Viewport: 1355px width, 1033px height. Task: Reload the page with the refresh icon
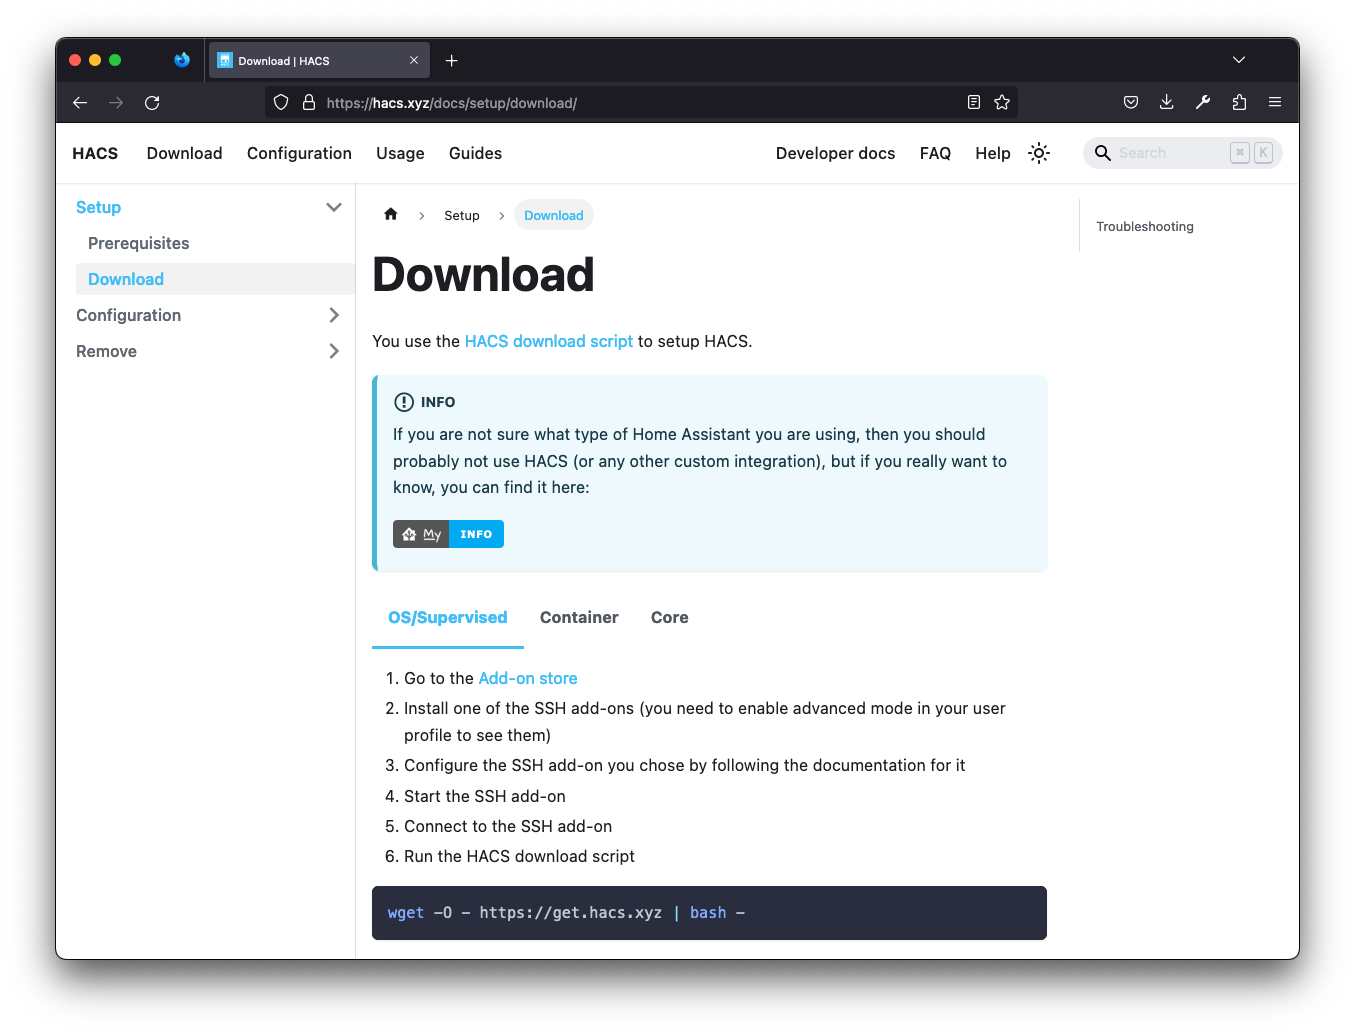click(152, 102)
